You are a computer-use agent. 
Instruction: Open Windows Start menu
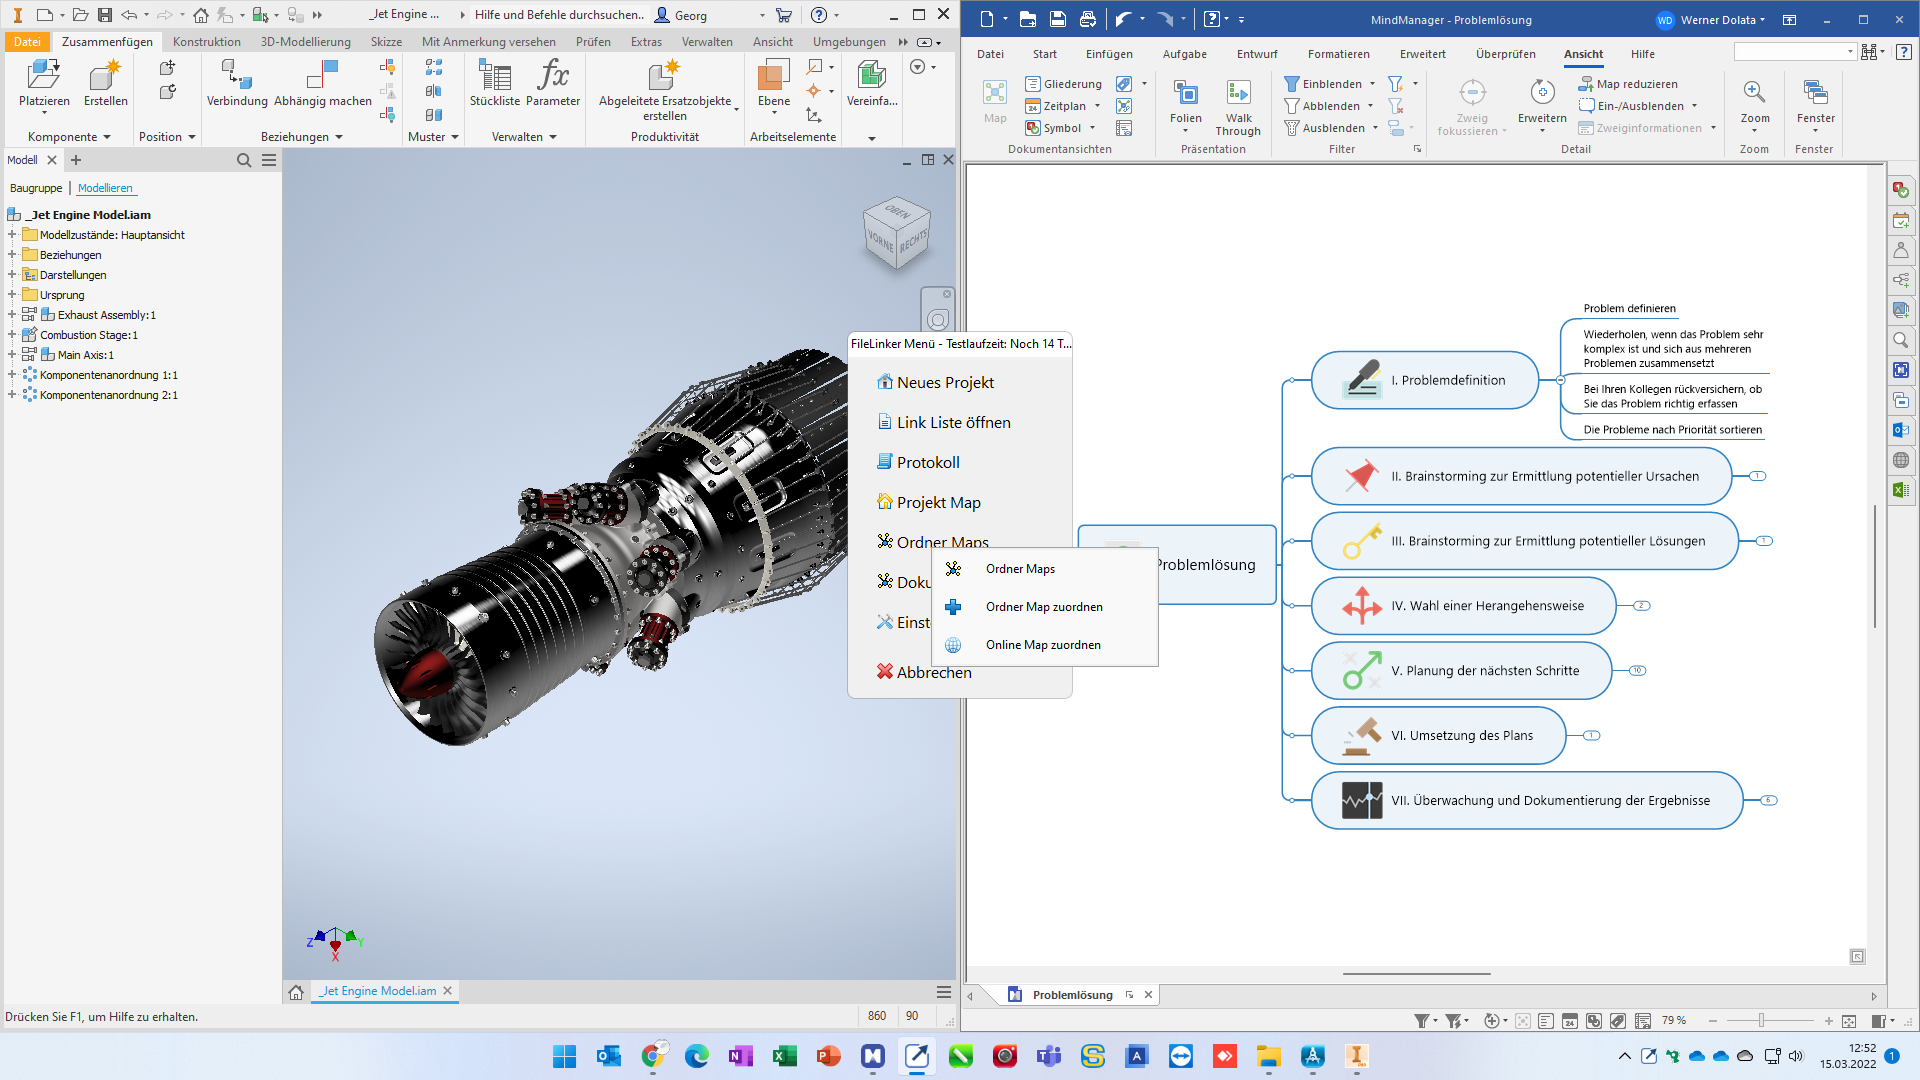(x=565, y=1056)
